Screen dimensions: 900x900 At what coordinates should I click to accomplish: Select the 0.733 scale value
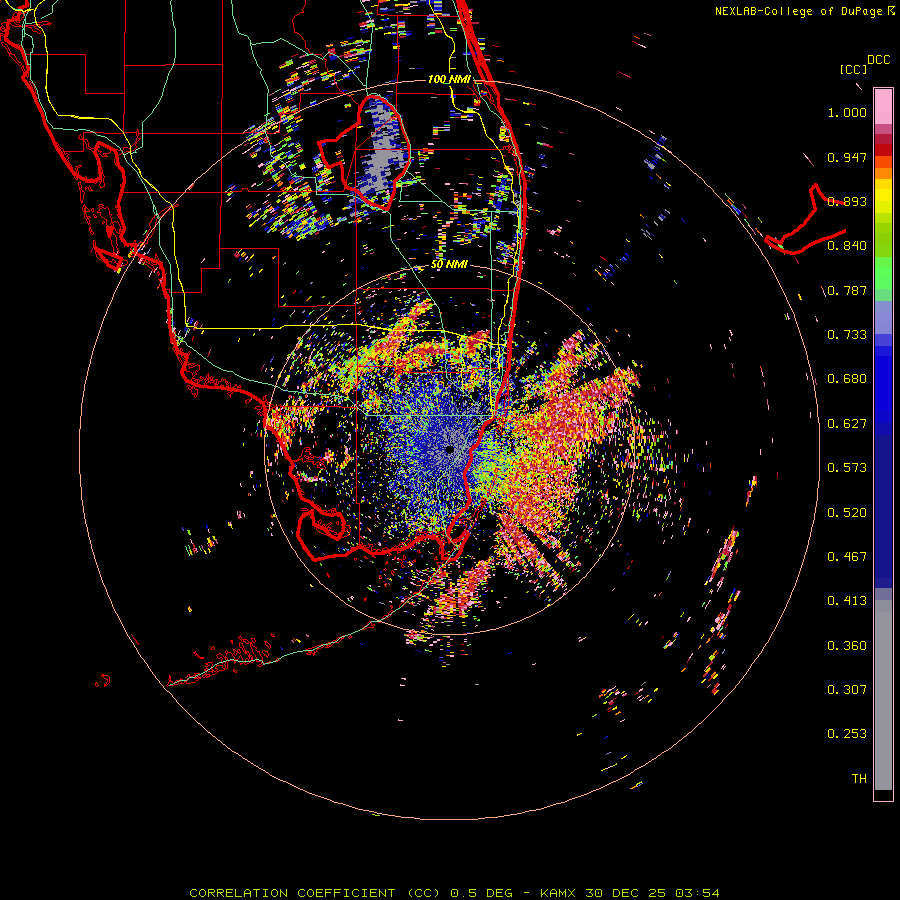[847, 335]
